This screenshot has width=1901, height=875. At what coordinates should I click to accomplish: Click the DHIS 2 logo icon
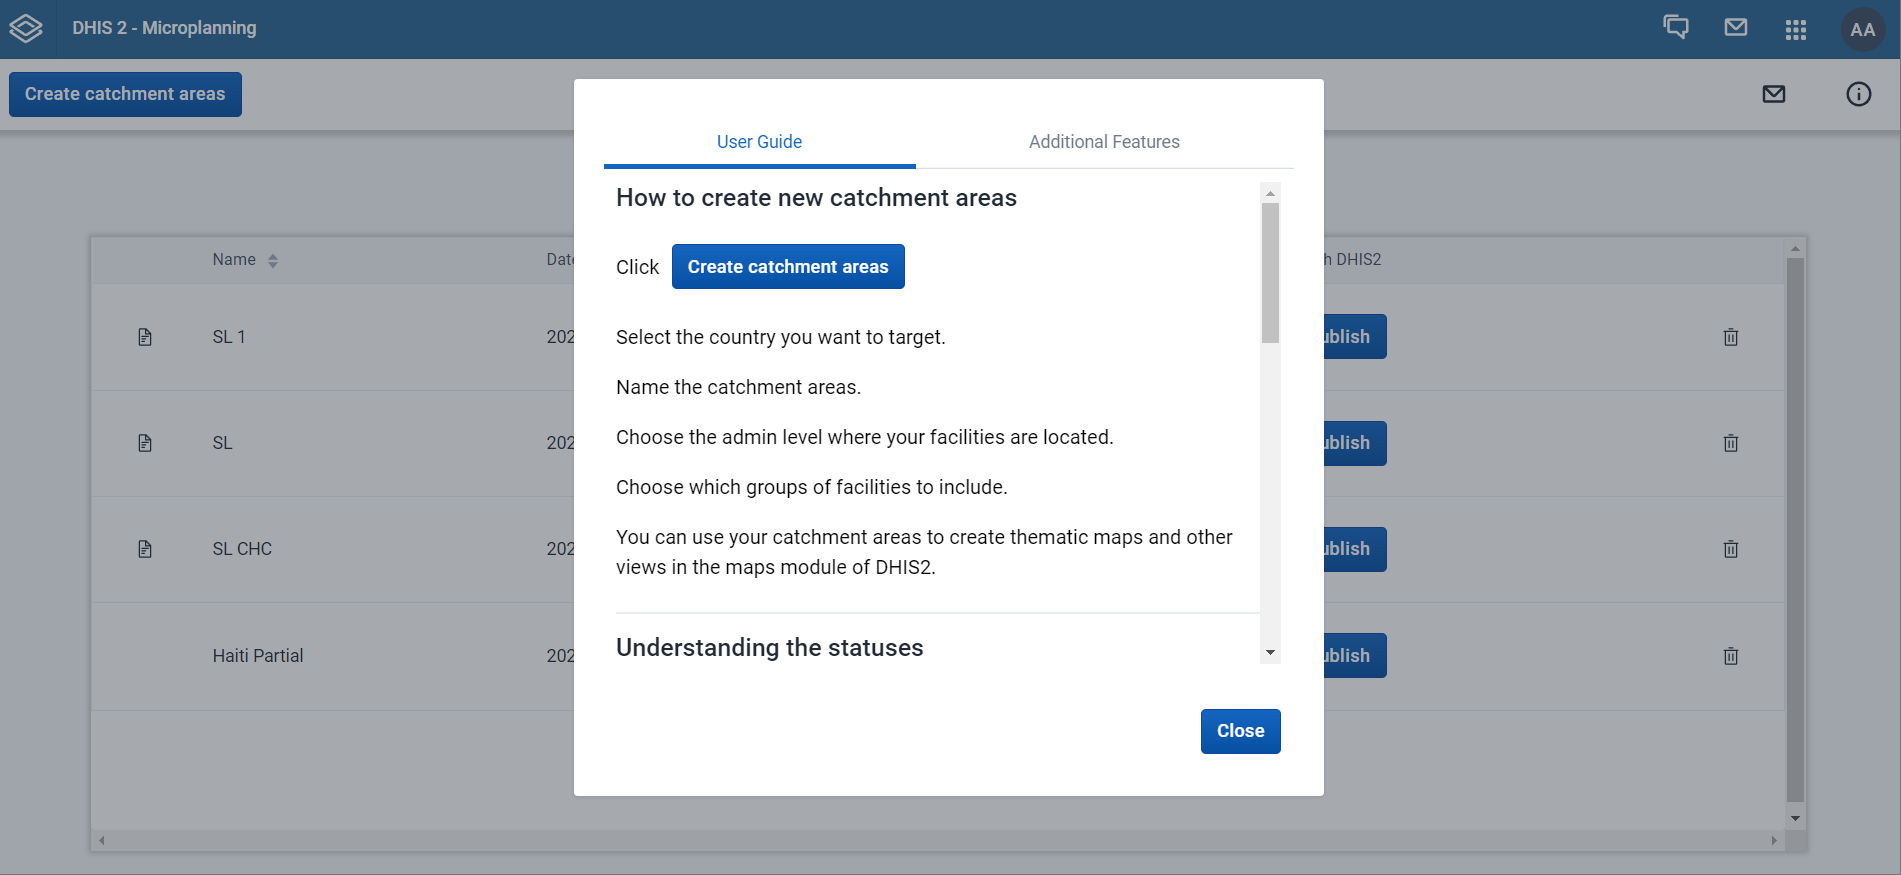[26, 29]
